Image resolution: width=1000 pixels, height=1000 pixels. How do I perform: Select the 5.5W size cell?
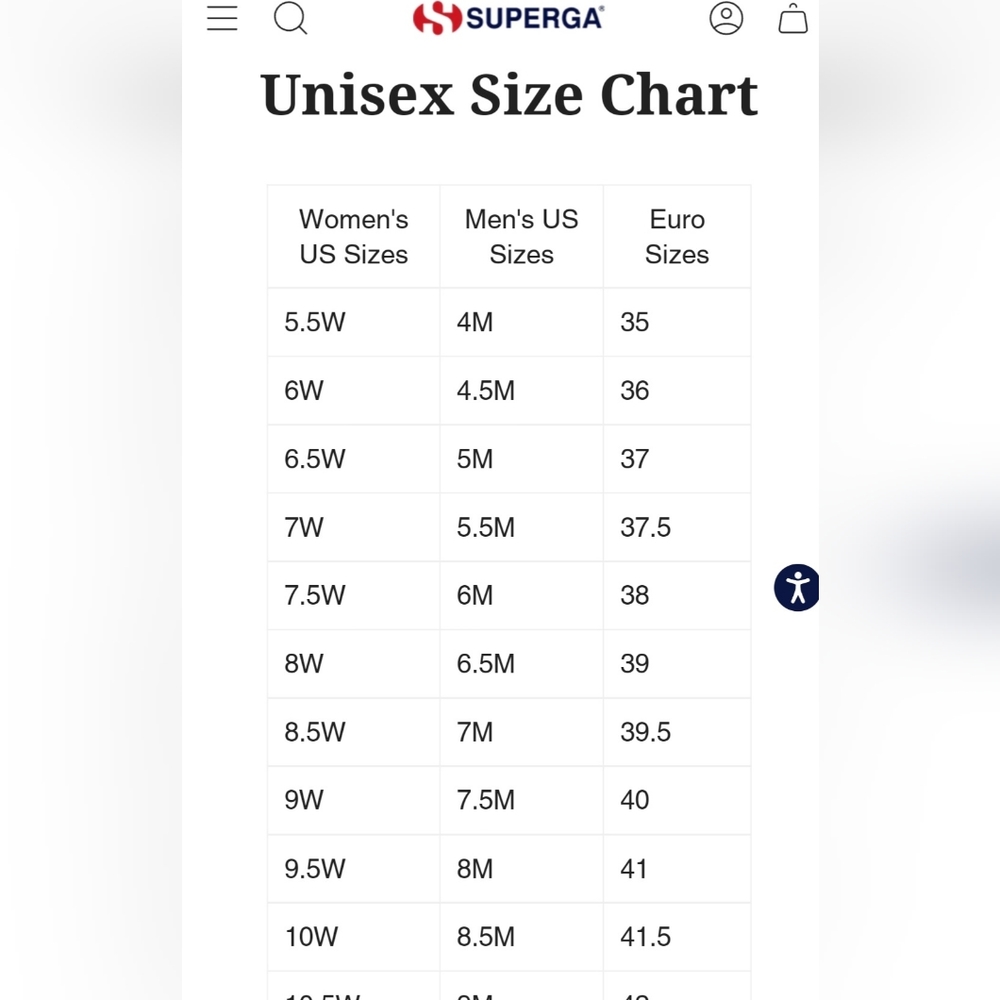click(353, 322)
